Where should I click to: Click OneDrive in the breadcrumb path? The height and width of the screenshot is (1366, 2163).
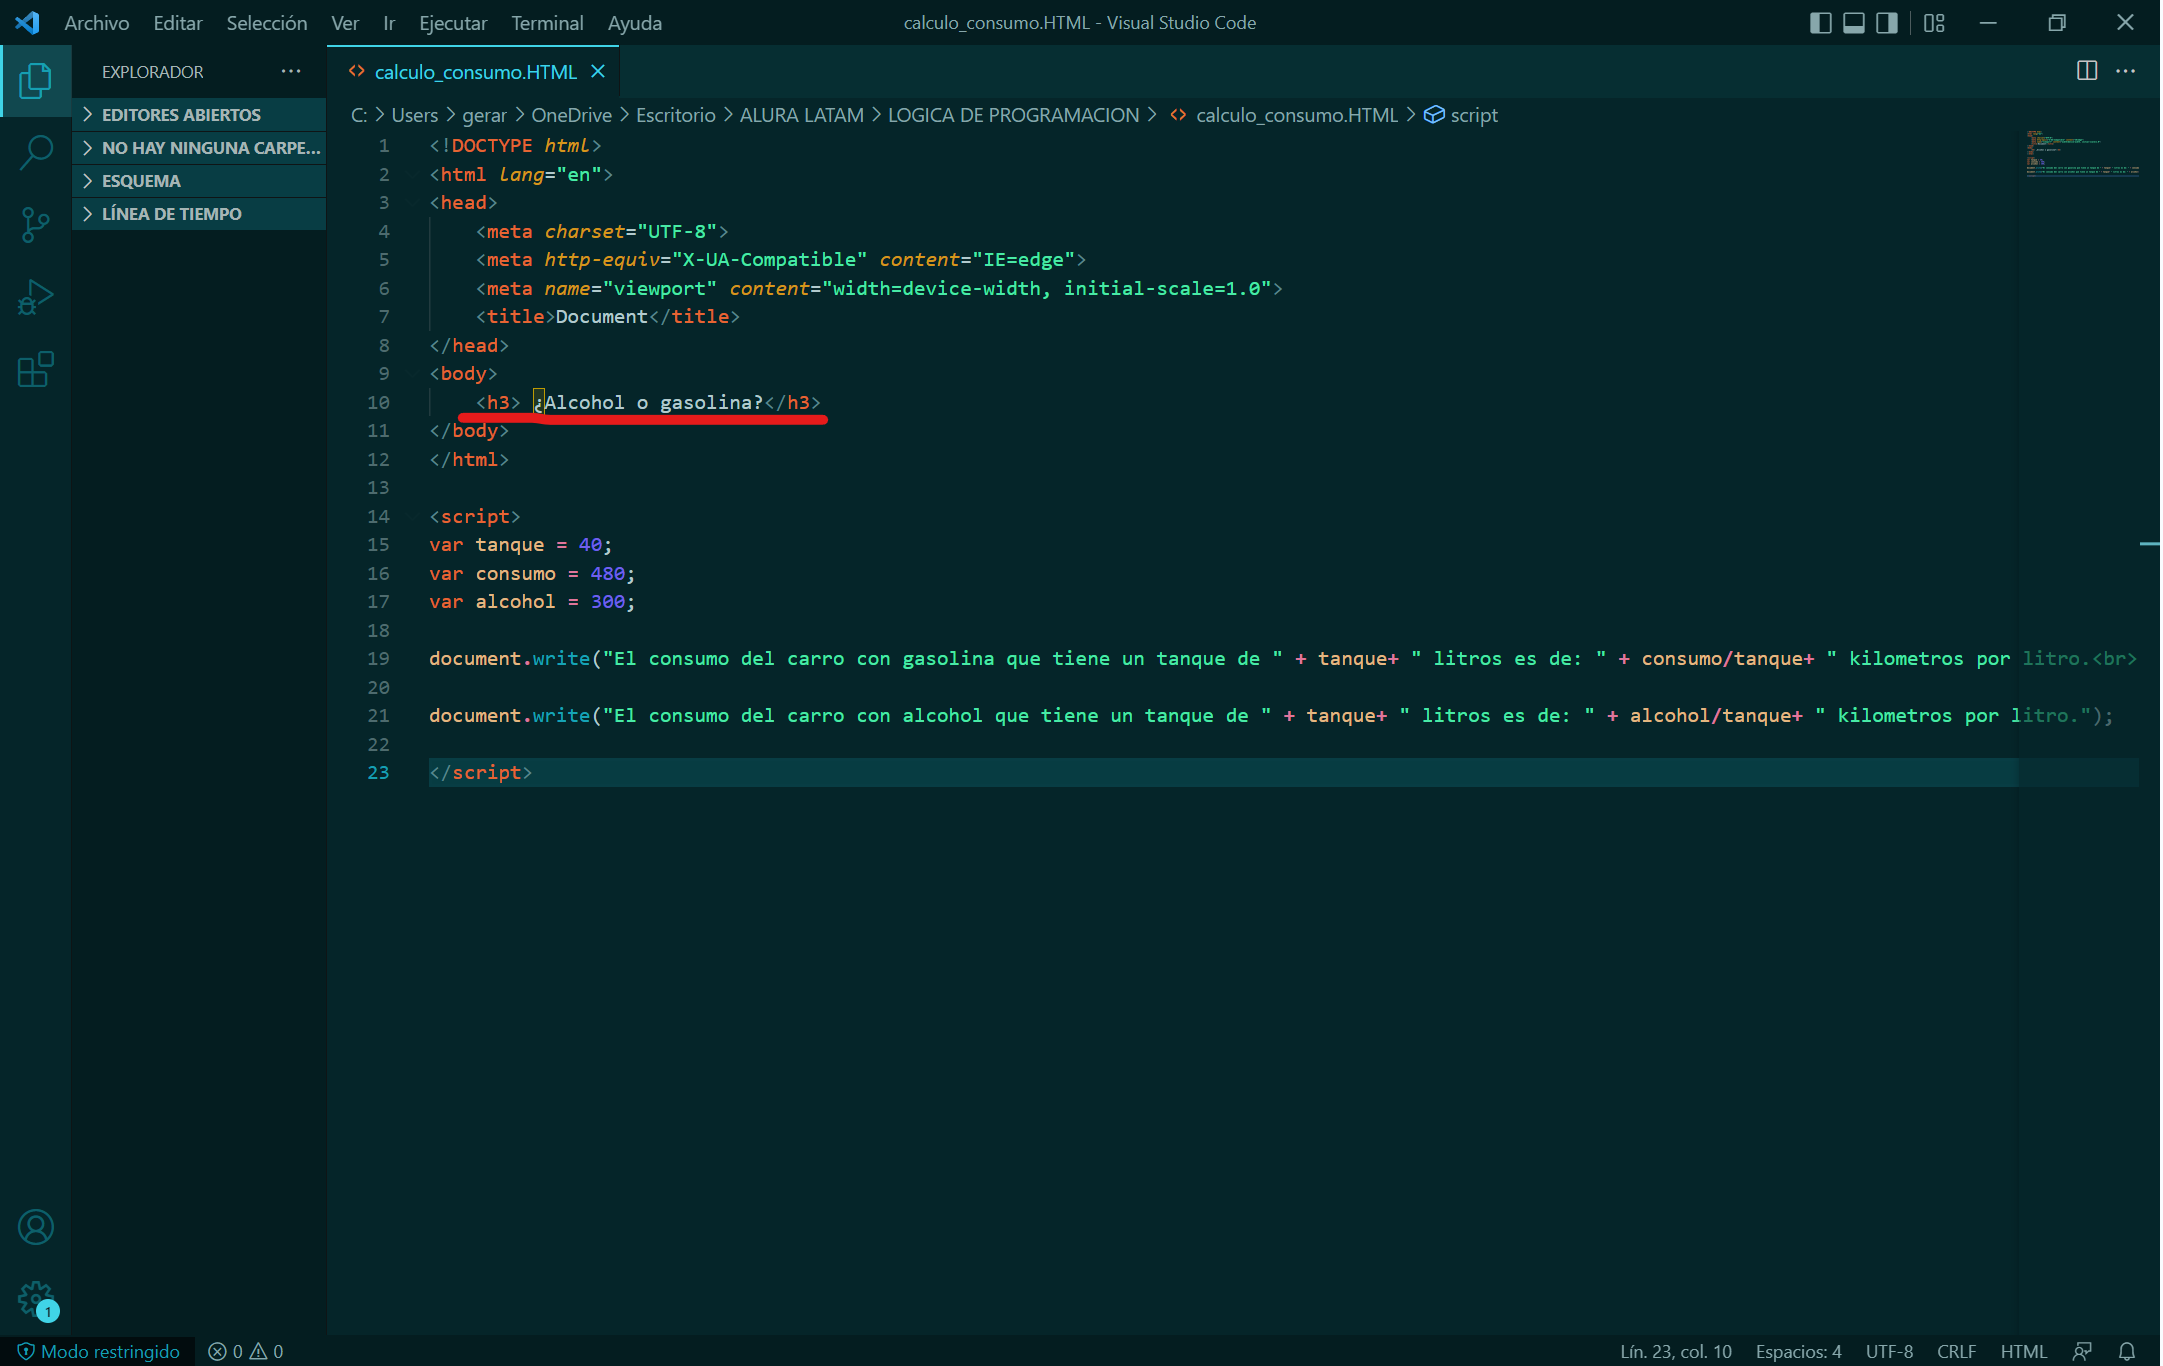pos(571,115)
